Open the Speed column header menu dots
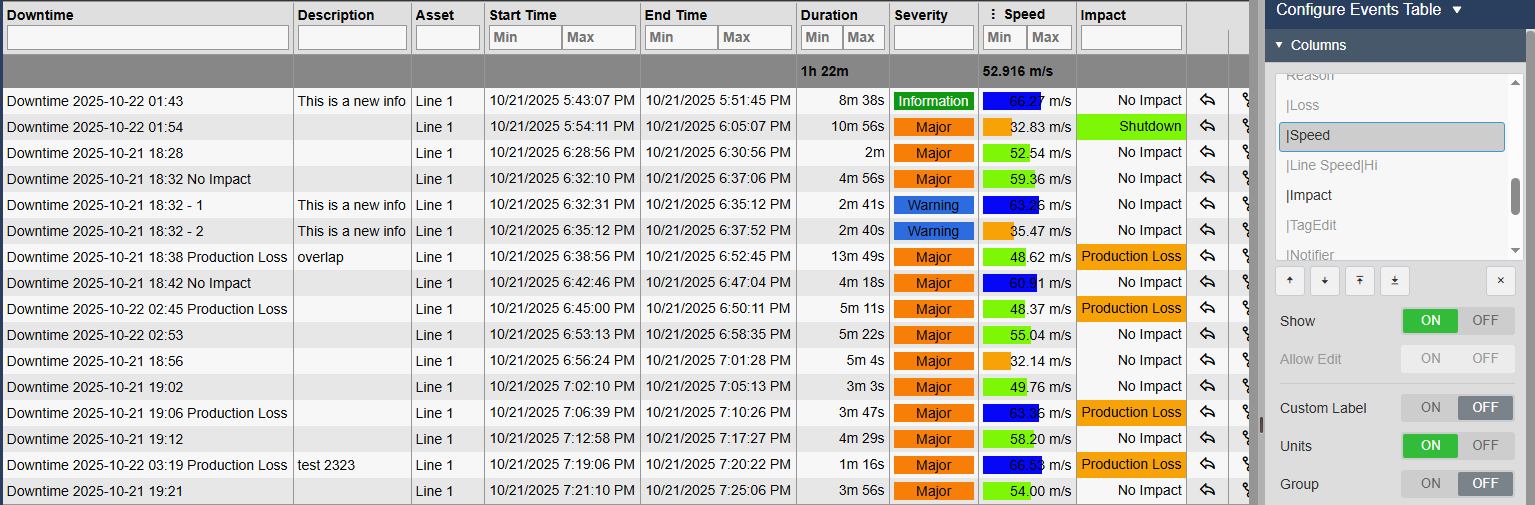 click(x=993, y=14)
